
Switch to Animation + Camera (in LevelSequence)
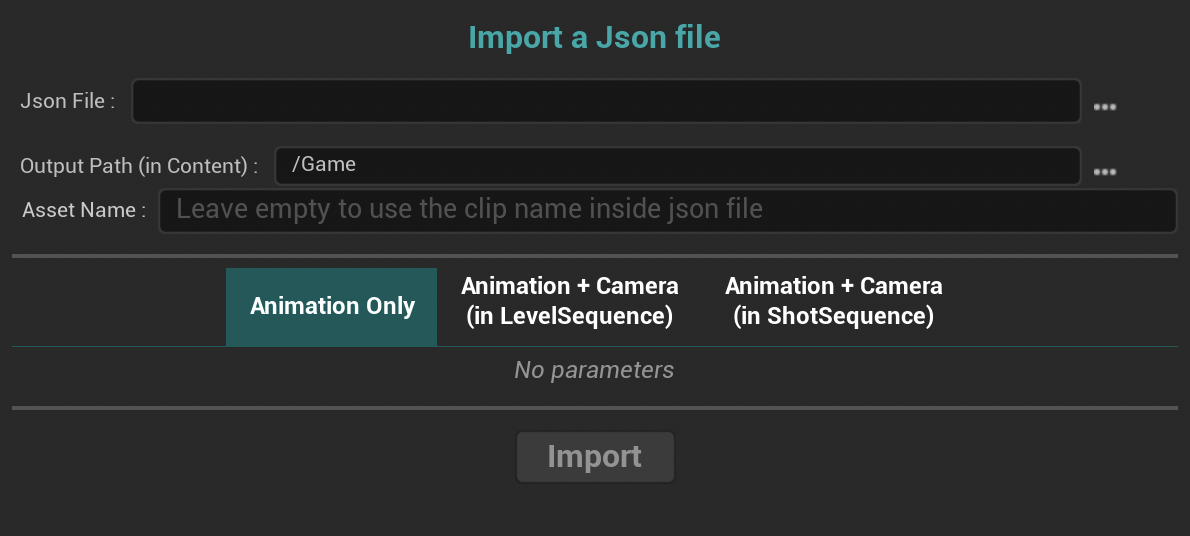click(x=569, y=301)
